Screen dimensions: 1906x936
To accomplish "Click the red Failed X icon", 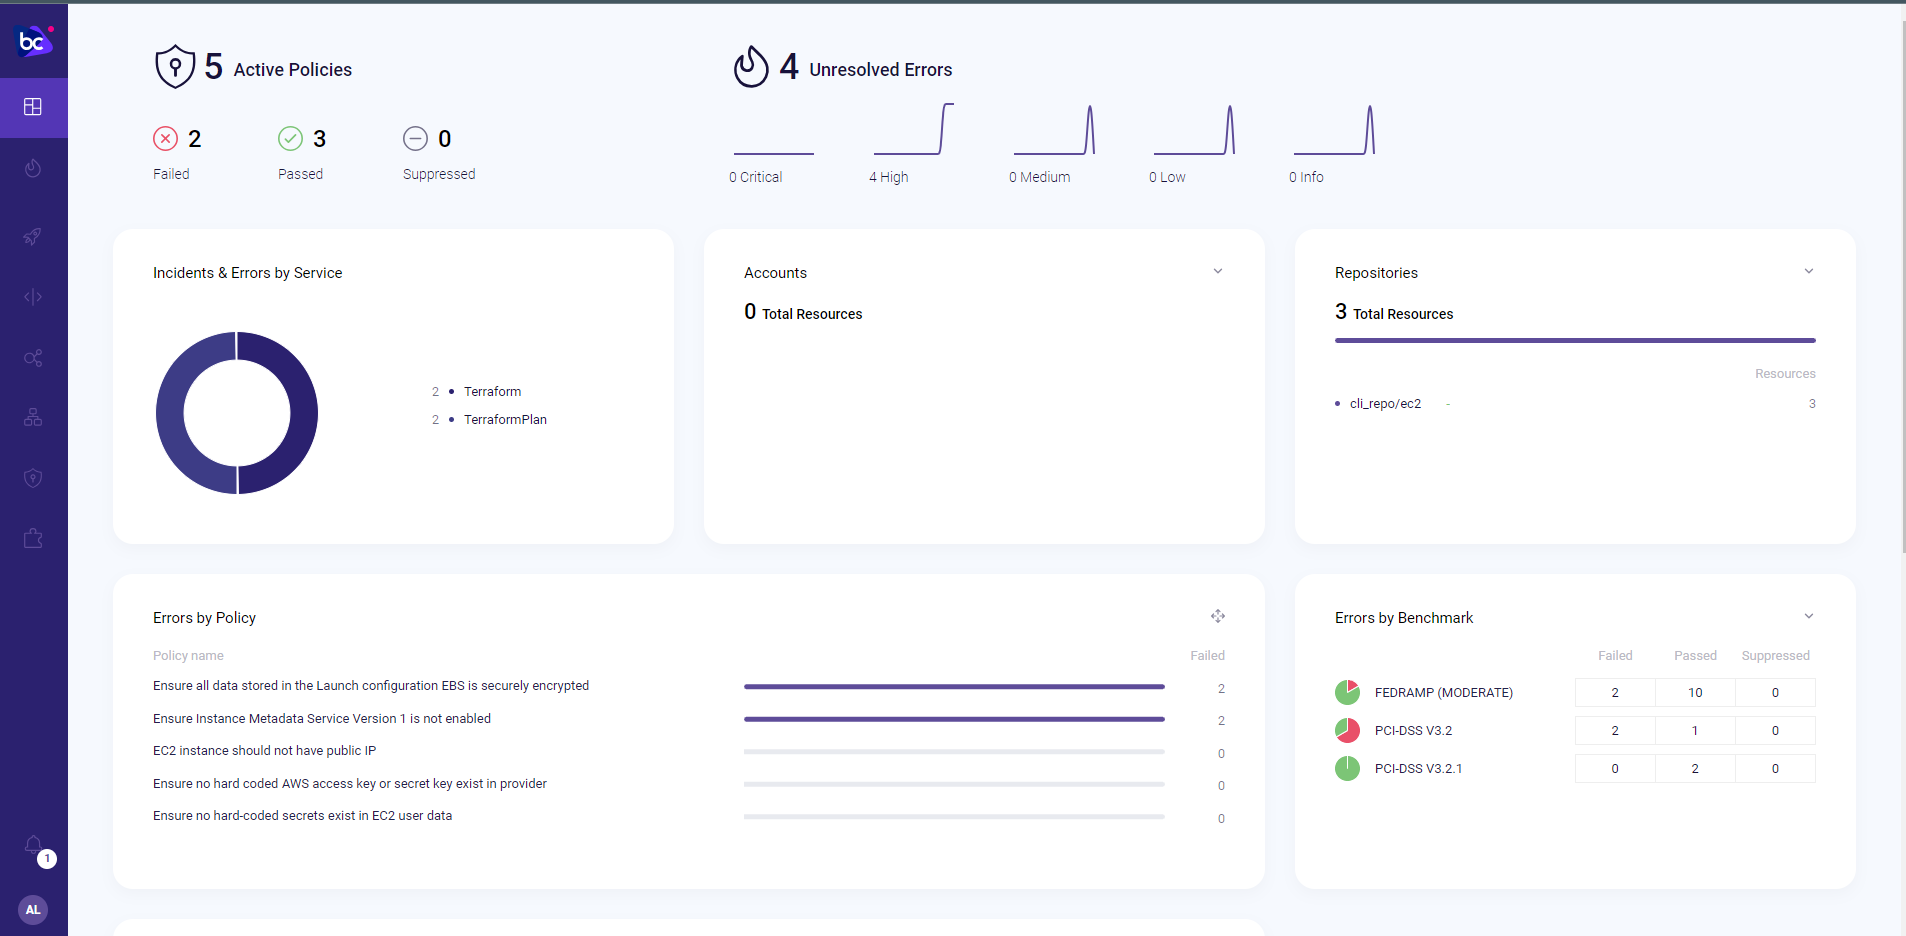I will click(166, 139).
